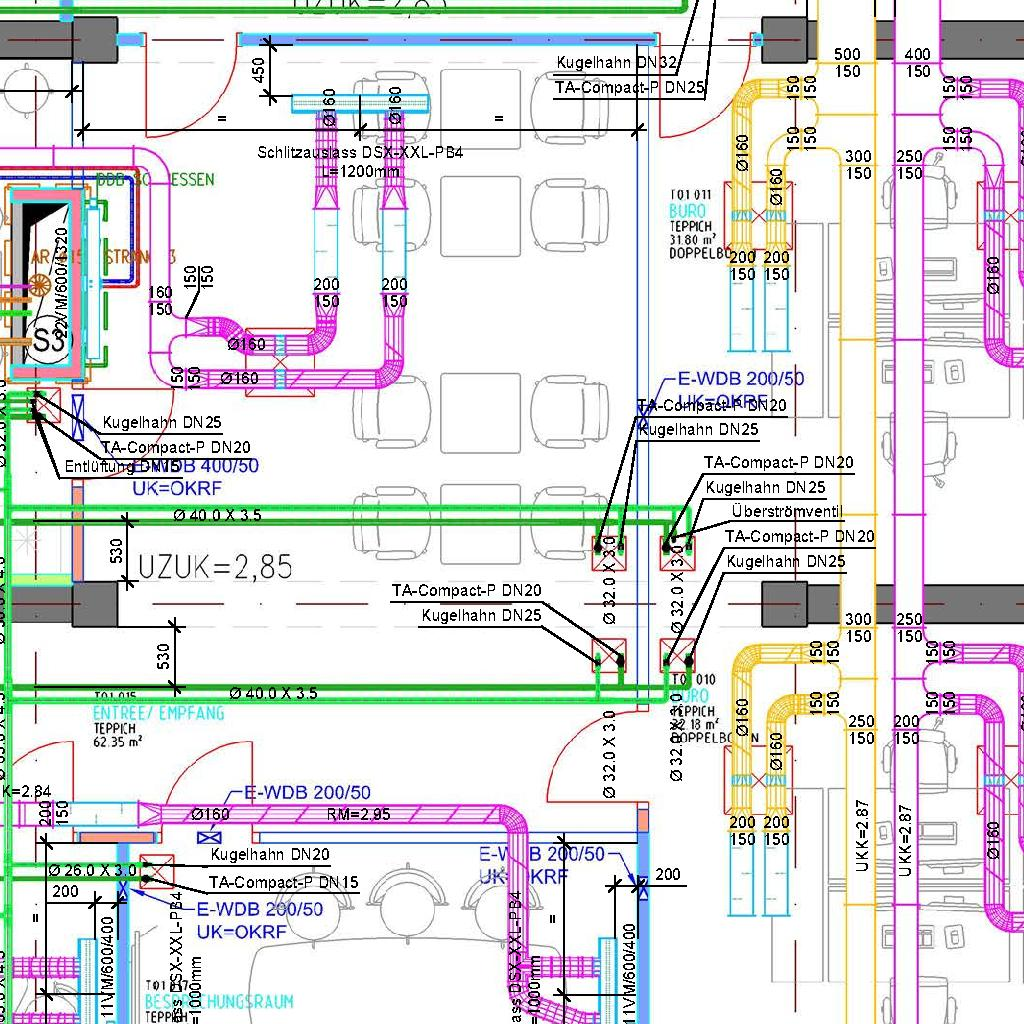Select the ENTREE/ EMPFANG room label
This screenshot has width=1024, height=1024.
coord(158,714)
